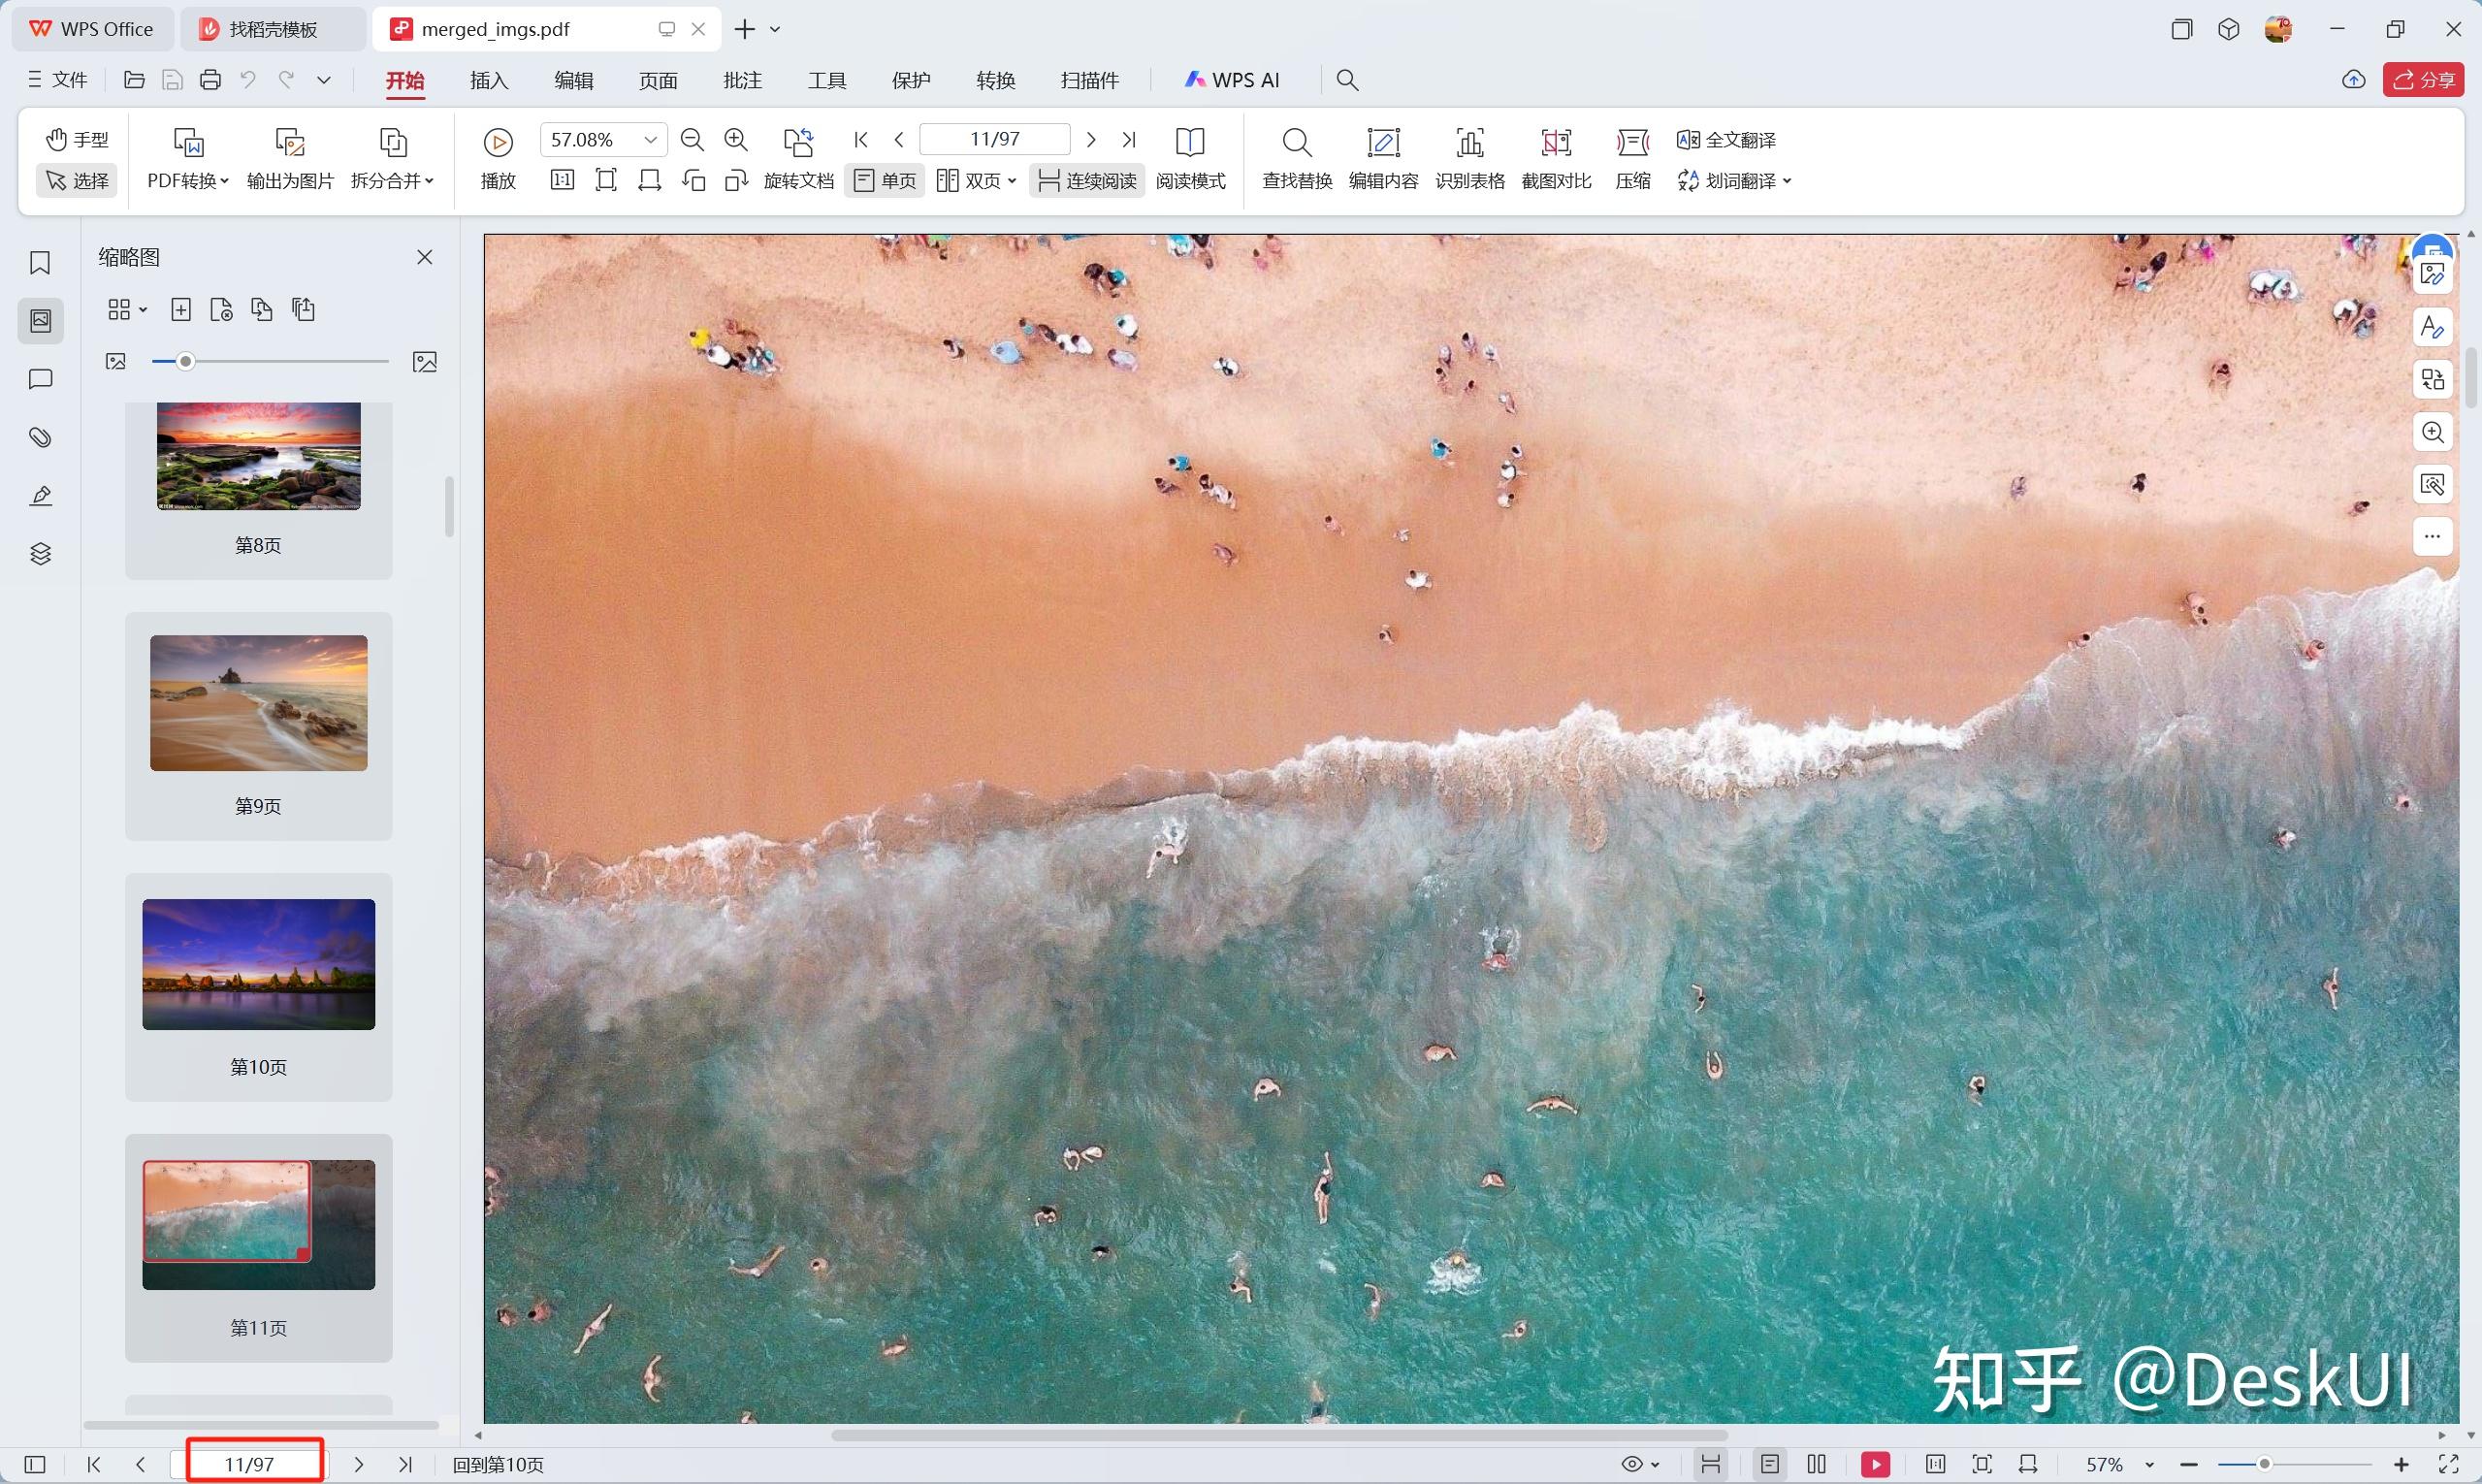Click the red Share (分享) button
This screenshot has height=1484, width=2482.
click(2423, 80)
